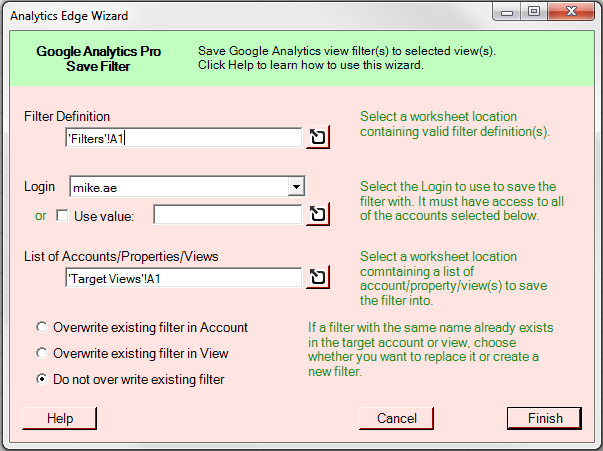Click the 'Google Analytics Pro Save Filter' heading
The width and height of the screenshot is (603, 451).
pos(98,58)
